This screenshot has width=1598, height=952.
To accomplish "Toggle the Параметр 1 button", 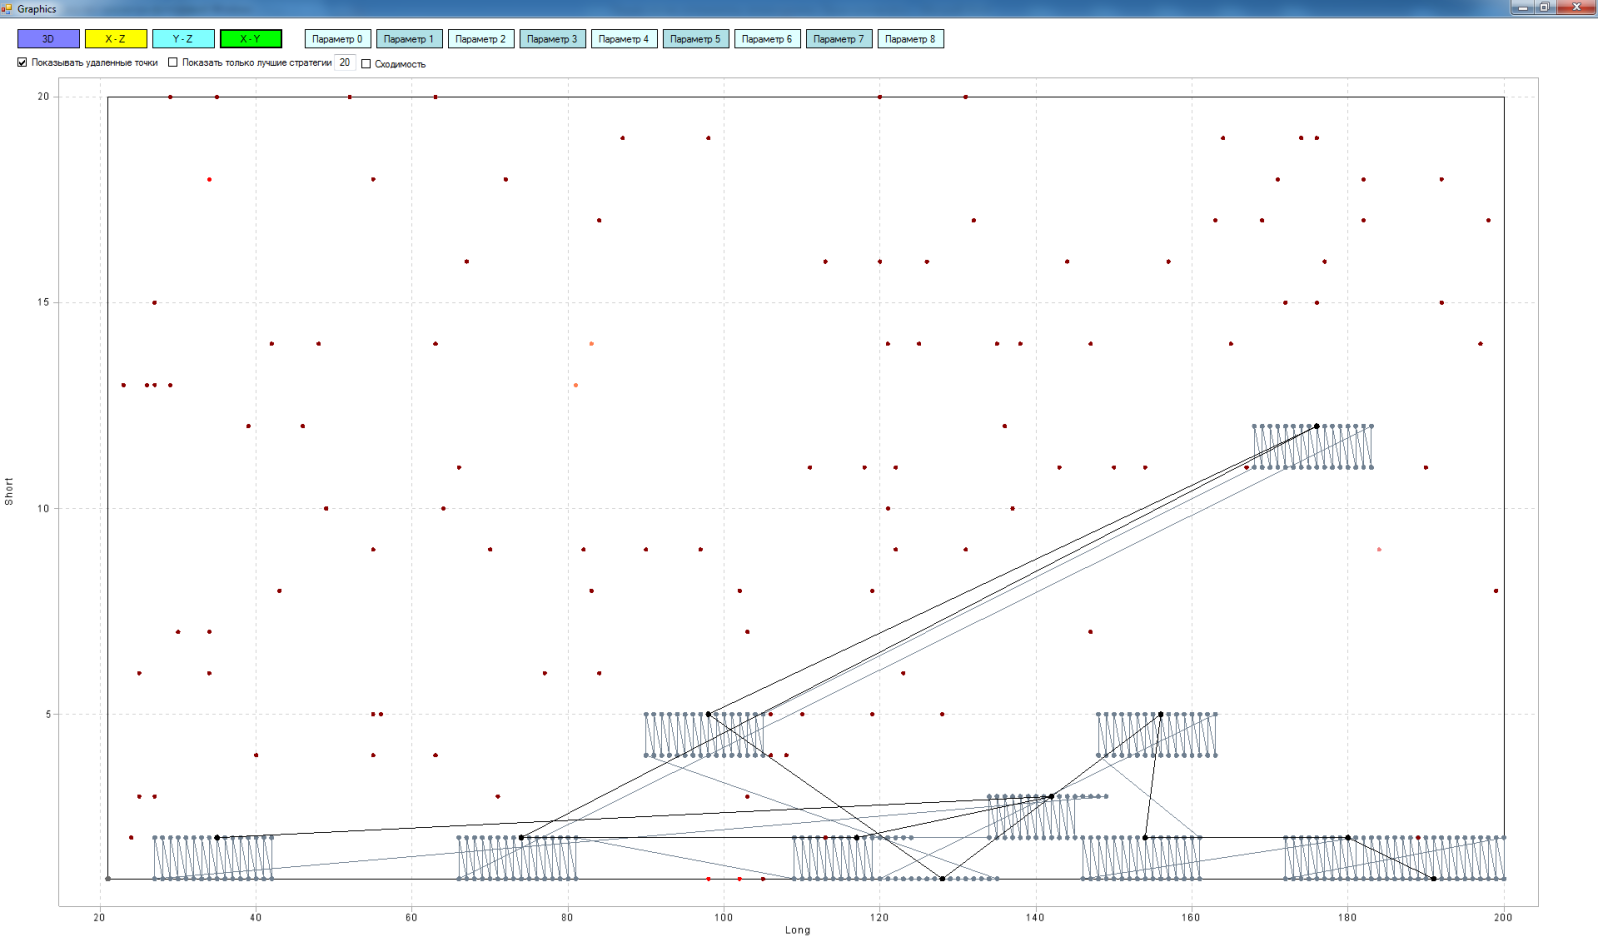I will [409, 39].
